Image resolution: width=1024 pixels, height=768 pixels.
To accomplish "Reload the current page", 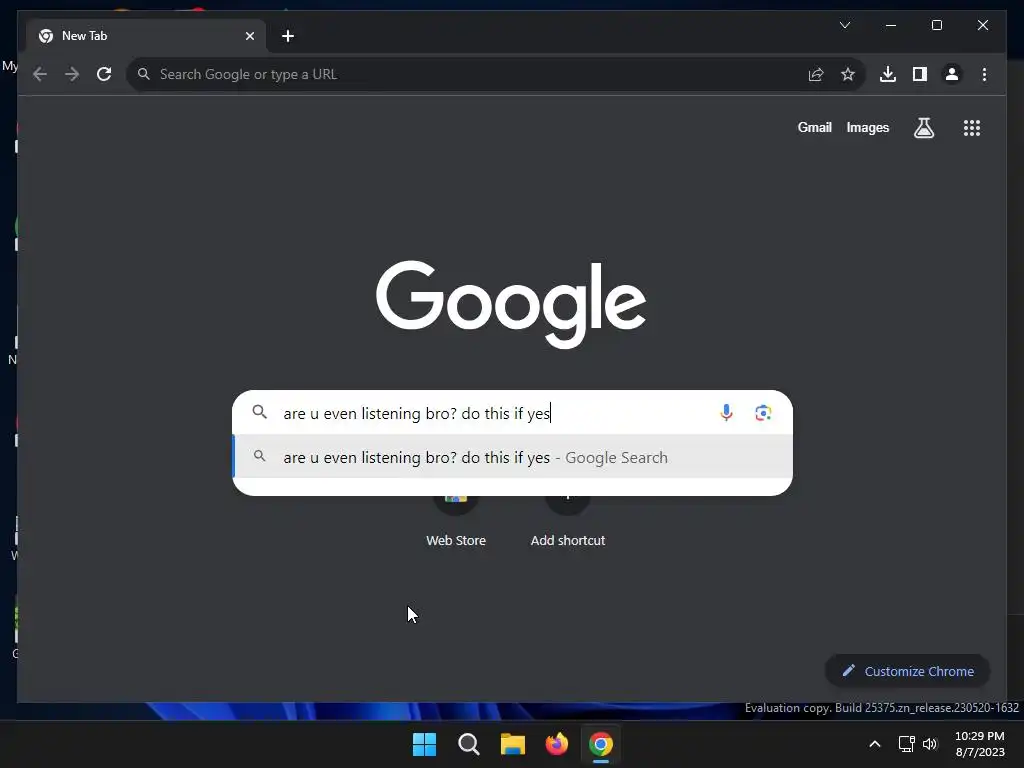I will 104,74.
